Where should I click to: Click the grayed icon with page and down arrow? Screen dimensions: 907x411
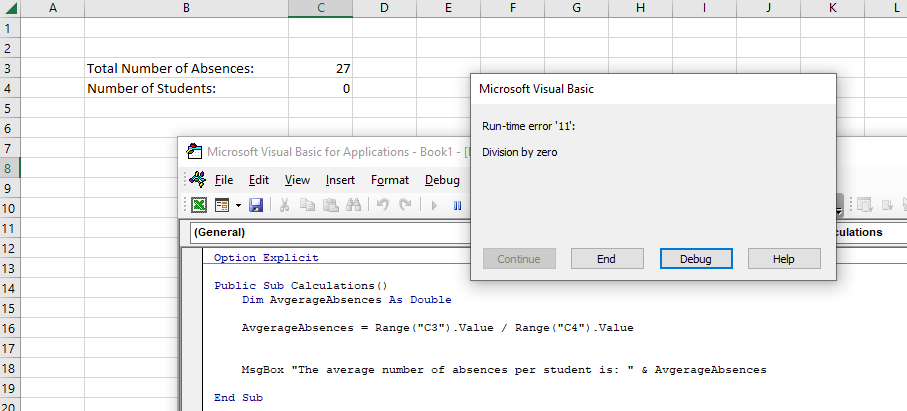coord(887,205)
